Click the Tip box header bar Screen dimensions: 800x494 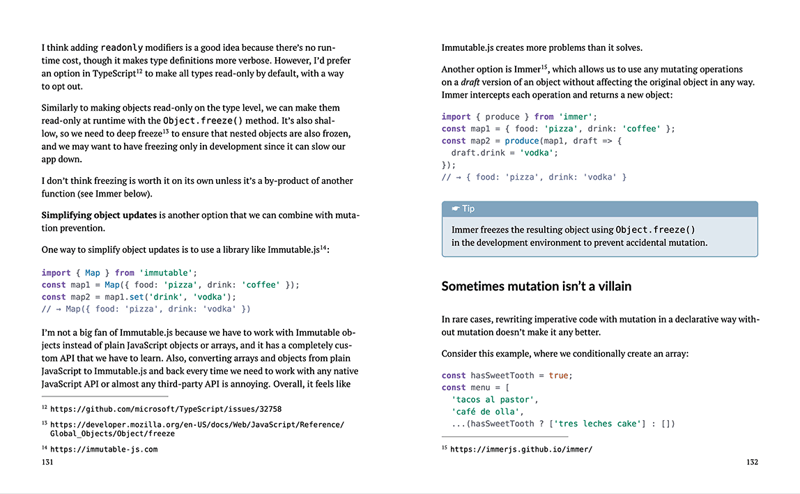[599, 209]
